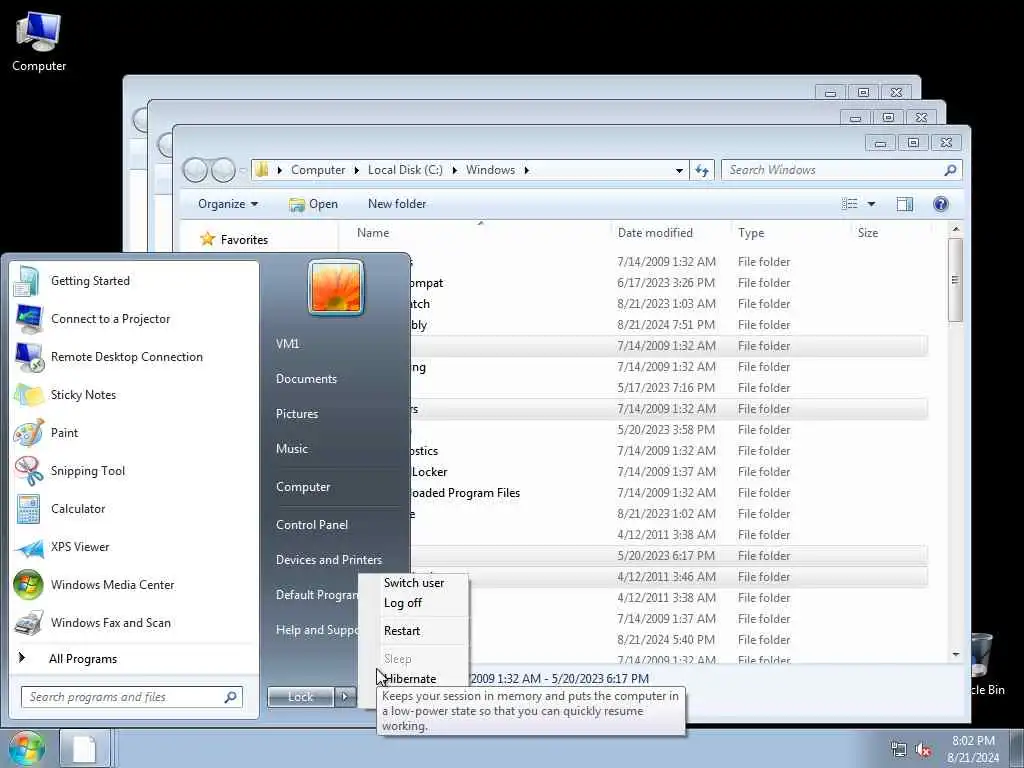Open Control Panel from Start menu

(312, 524)
